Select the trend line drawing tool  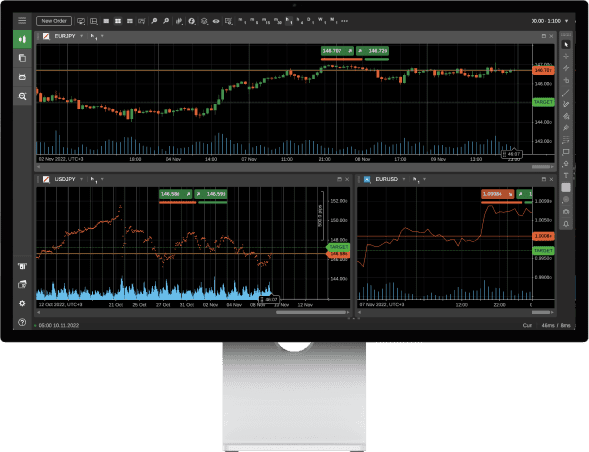pyautogui.click(x=566, y=92)
